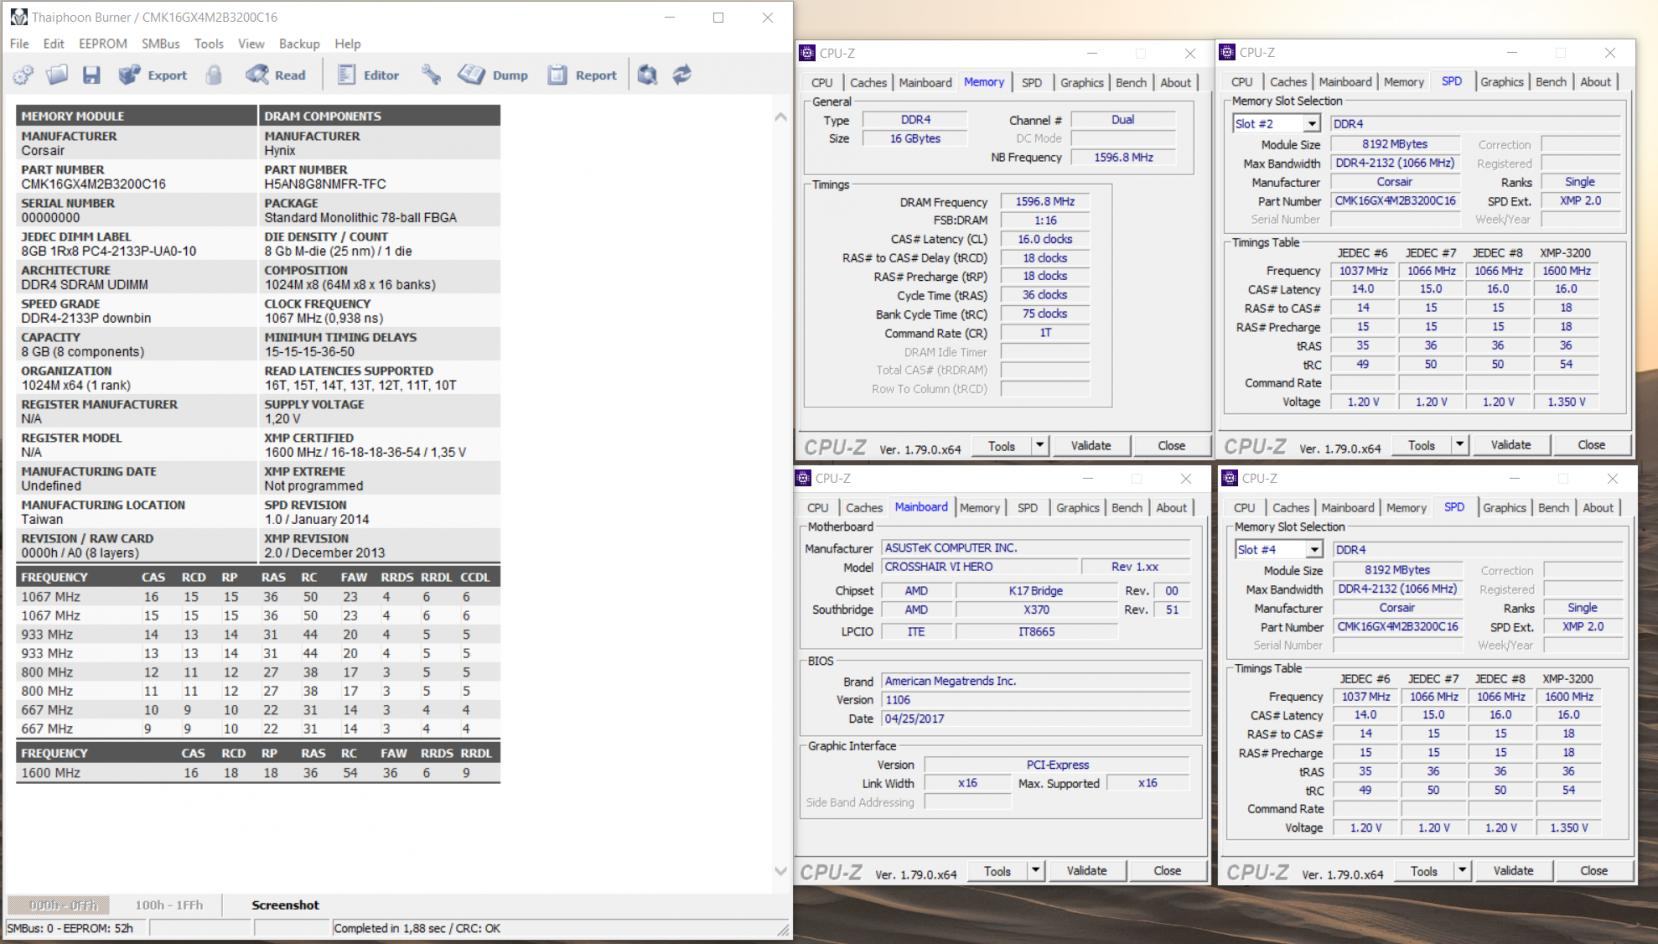Click the magnifier chip icon in toolbar
The height and width of the screenshot is (944, 1658).
pos(647,75)
